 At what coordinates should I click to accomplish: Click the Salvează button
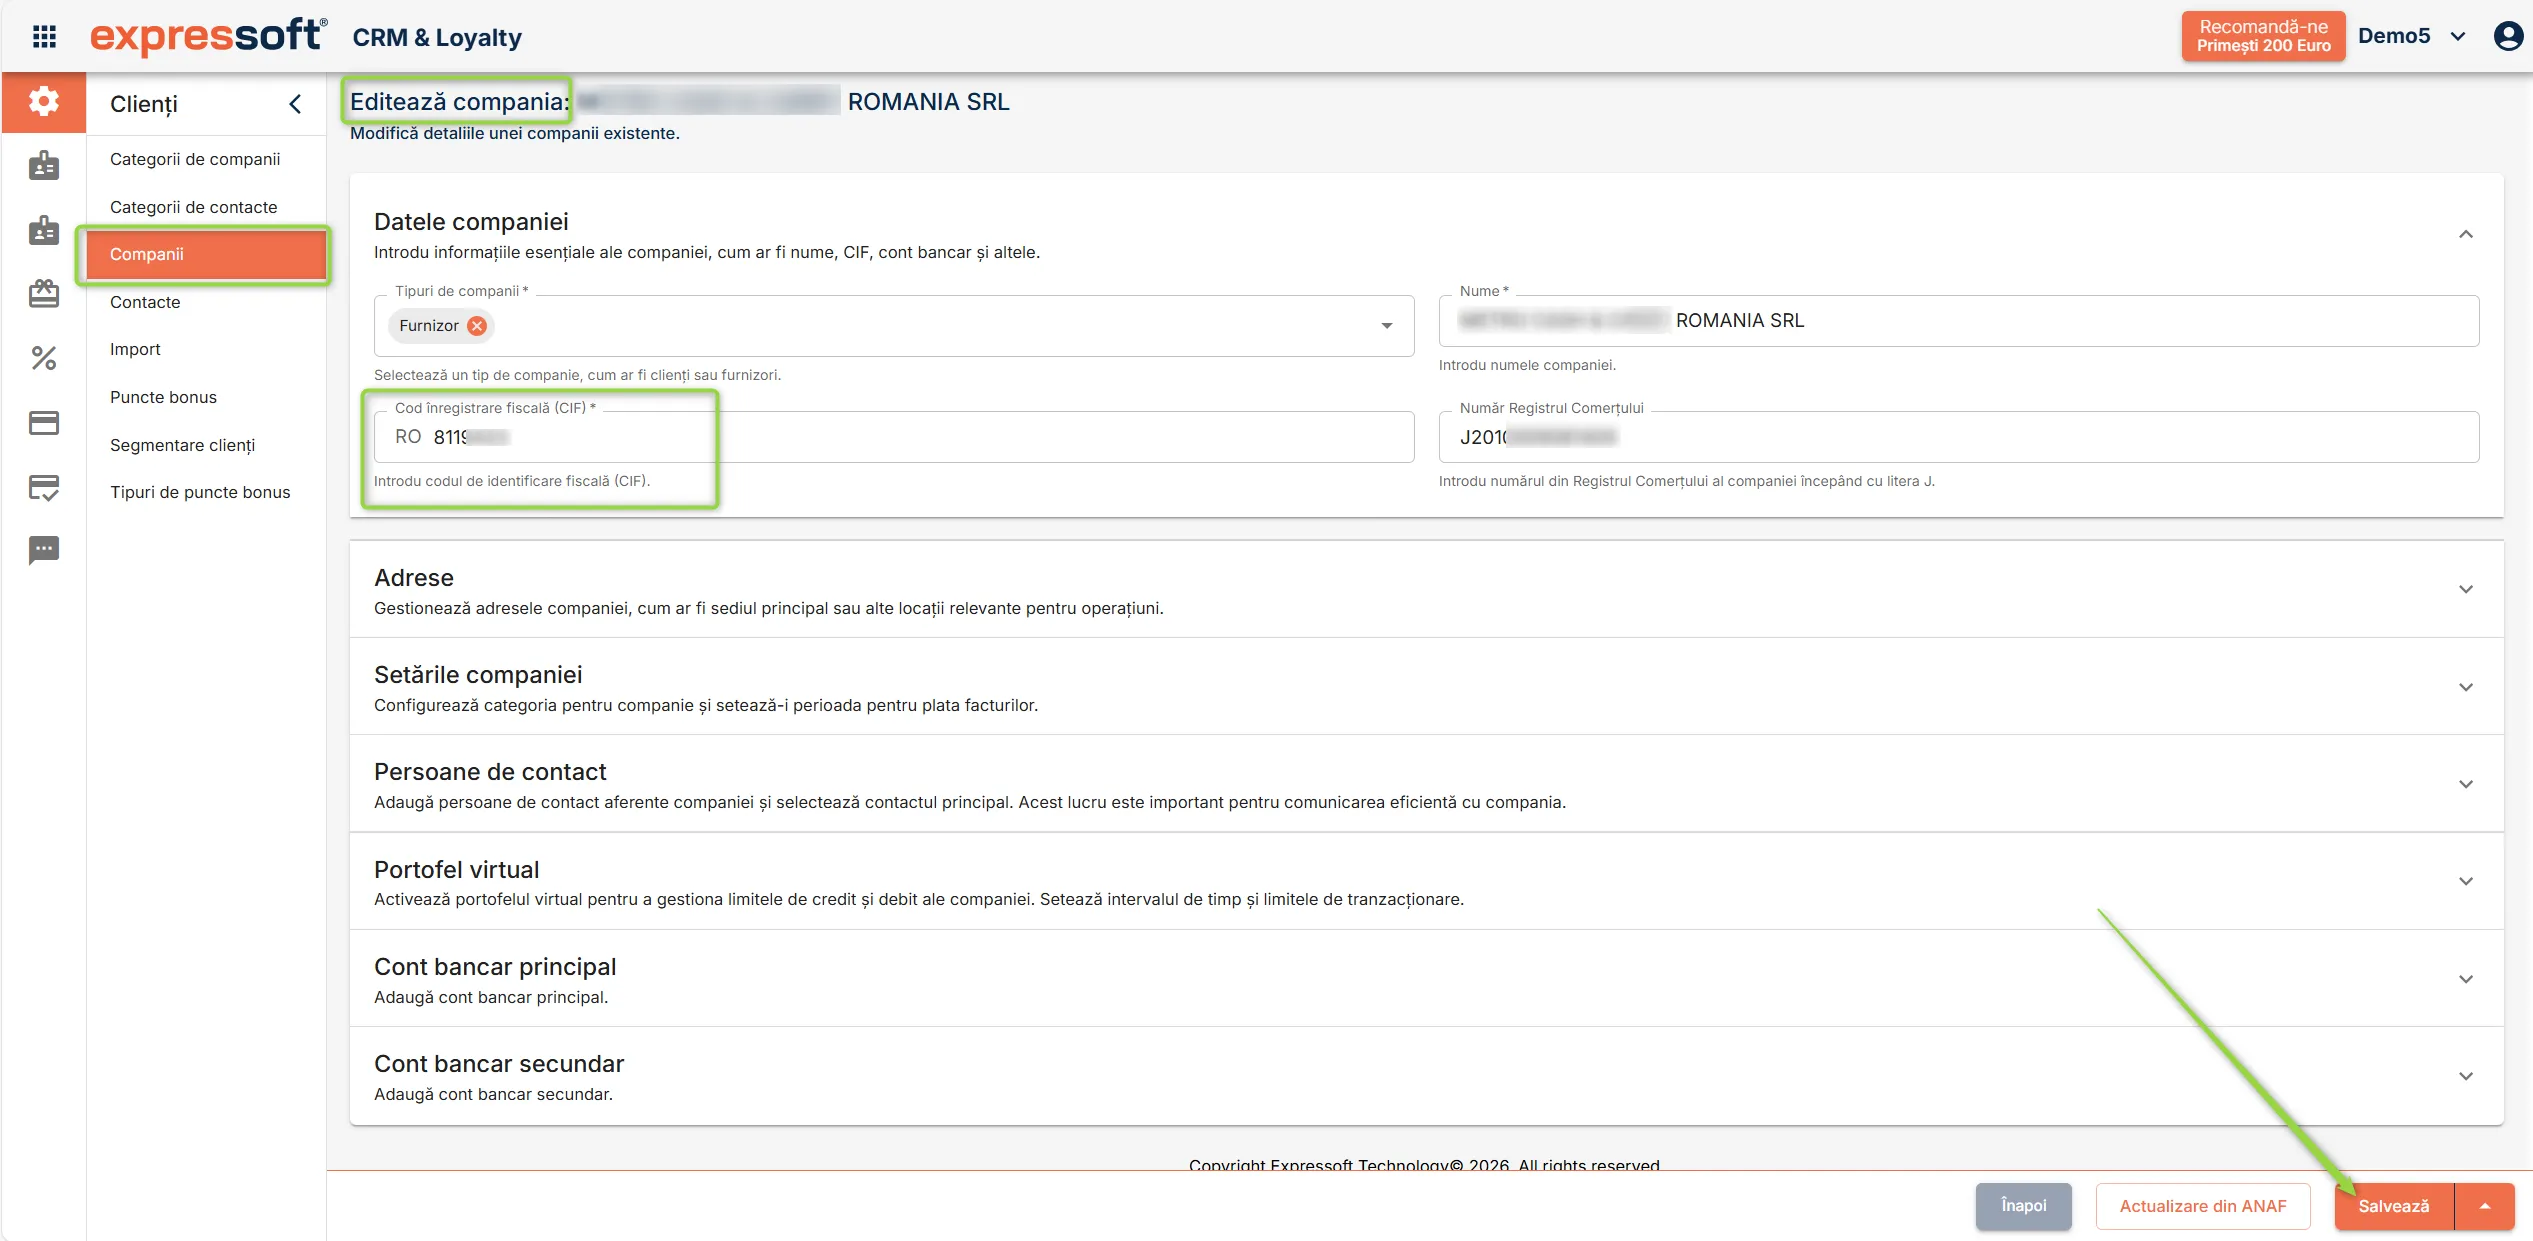(2394, 1206)
